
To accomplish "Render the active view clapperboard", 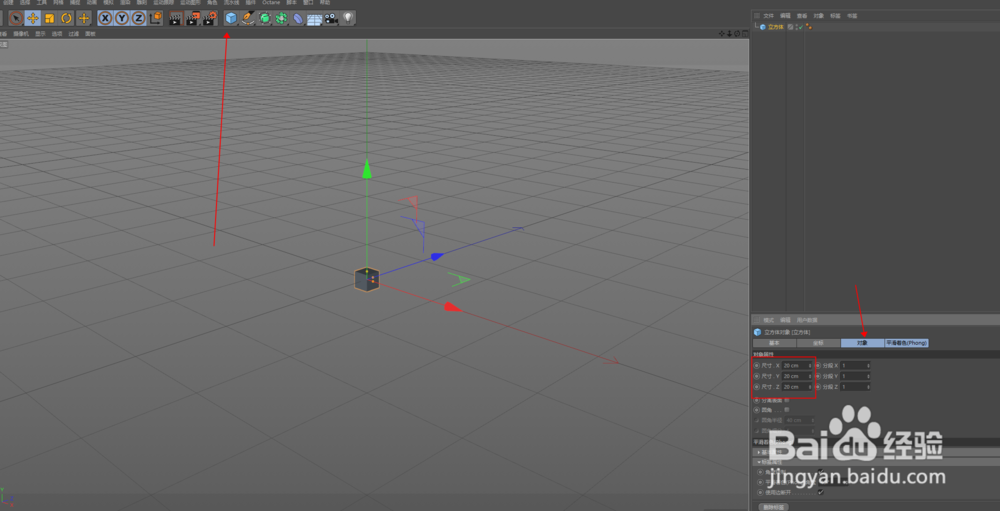I will [176, 19].
